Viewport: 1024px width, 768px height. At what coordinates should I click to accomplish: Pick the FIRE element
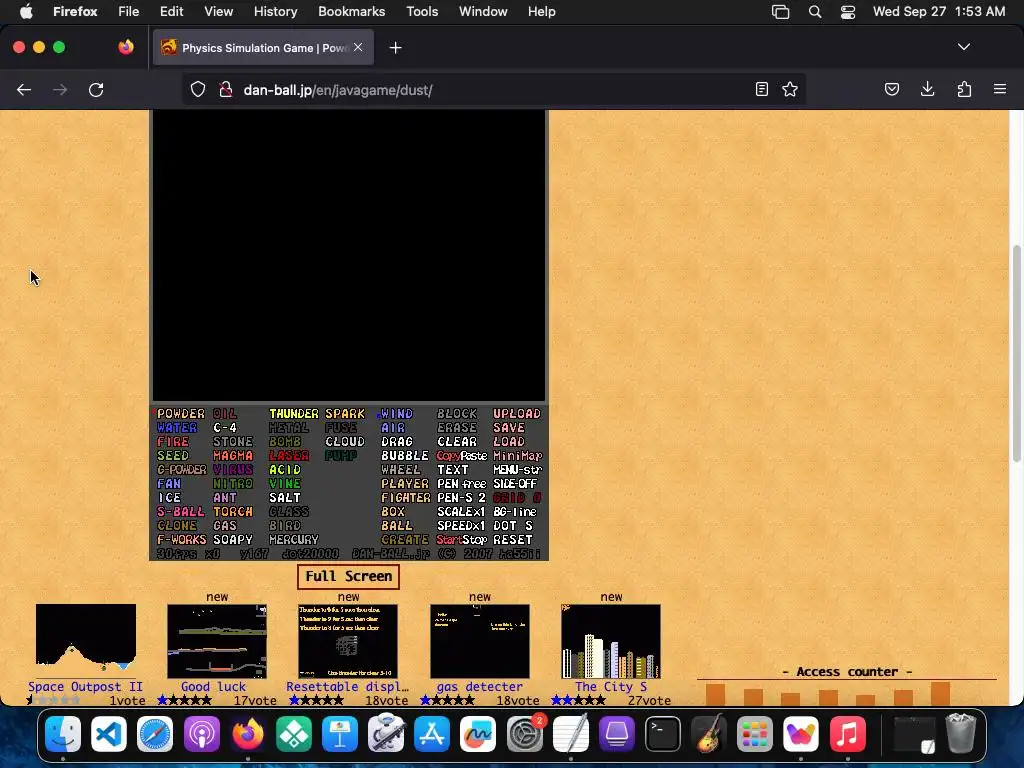tap(173, 441)
